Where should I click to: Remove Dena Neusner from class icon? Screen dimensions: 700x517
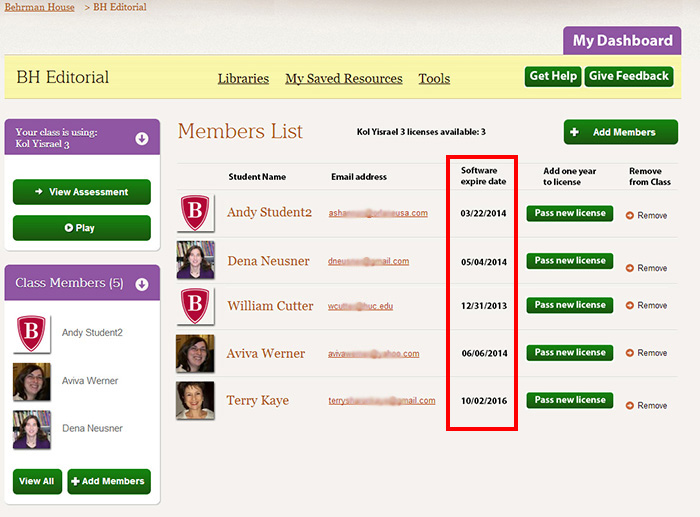tap(629, 268)
